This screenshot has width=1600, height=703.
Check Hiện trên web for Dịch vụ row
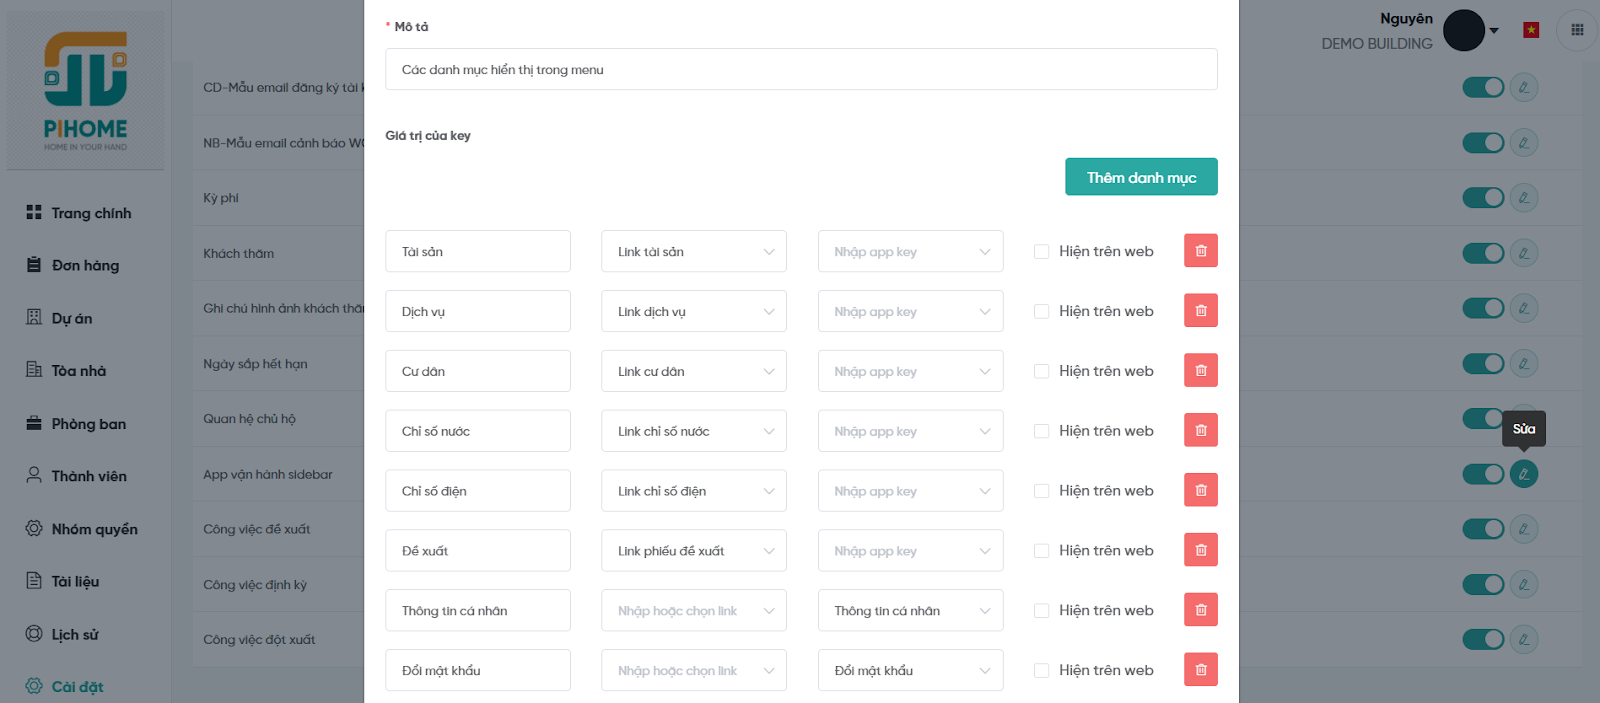1041,312
